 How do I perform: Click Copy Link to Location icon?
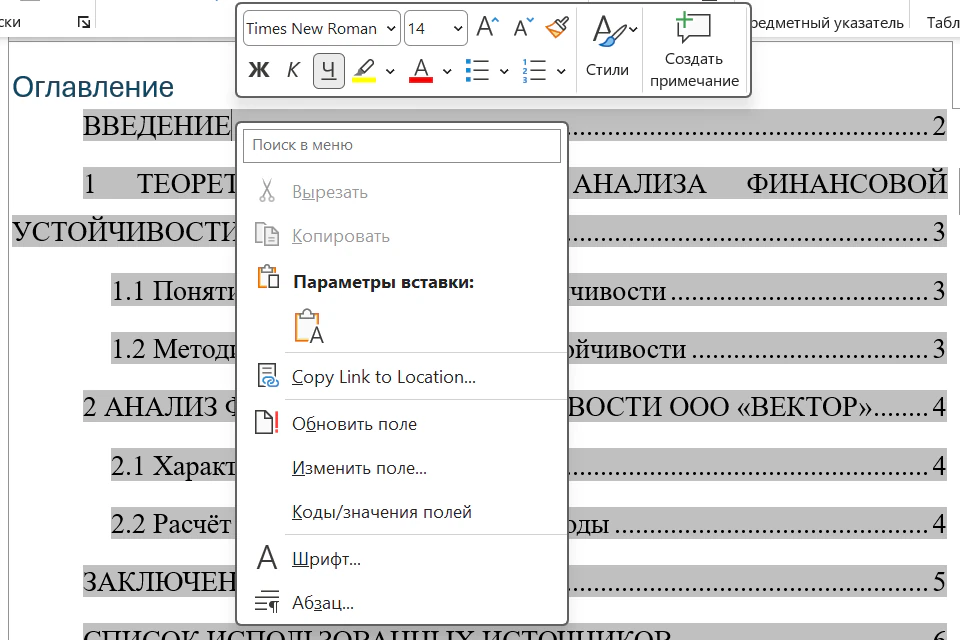coord(268,376)
